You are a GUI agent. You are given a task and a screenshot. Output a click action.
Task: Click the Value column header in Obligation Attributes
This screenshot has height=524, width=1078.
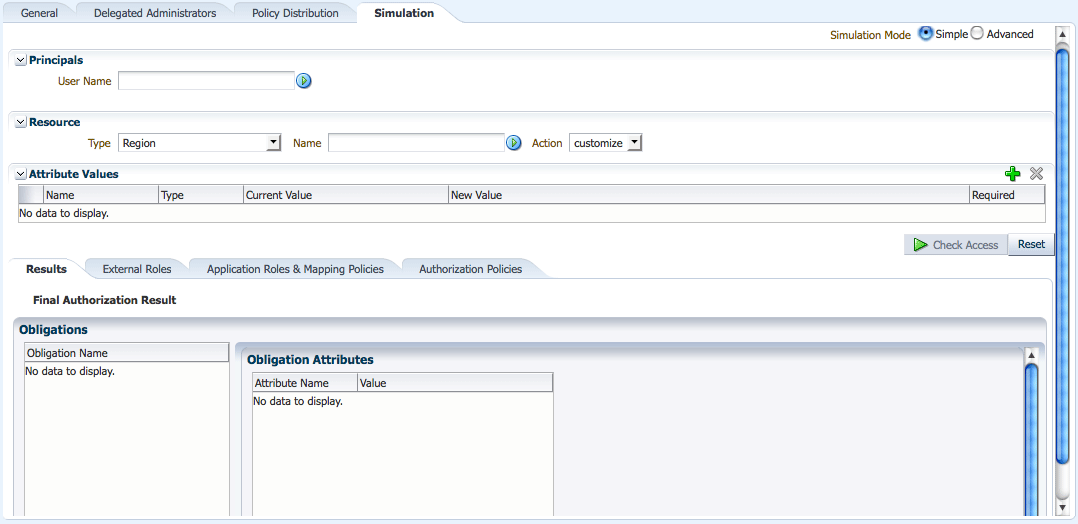[455, 383]
